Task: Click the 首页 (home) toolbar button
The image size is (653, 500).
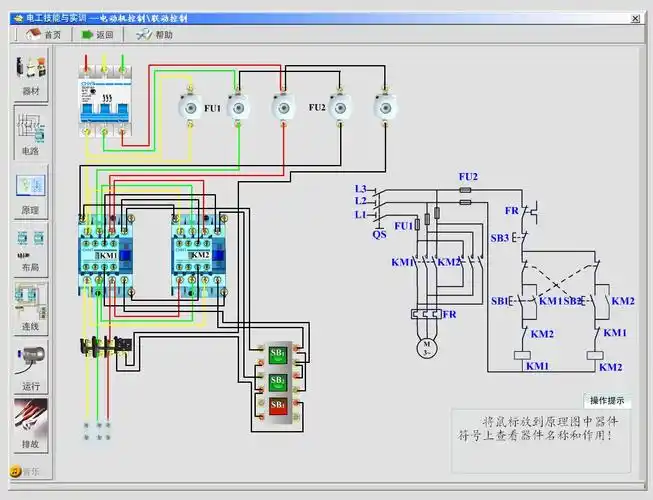Action: pos(43,34)
